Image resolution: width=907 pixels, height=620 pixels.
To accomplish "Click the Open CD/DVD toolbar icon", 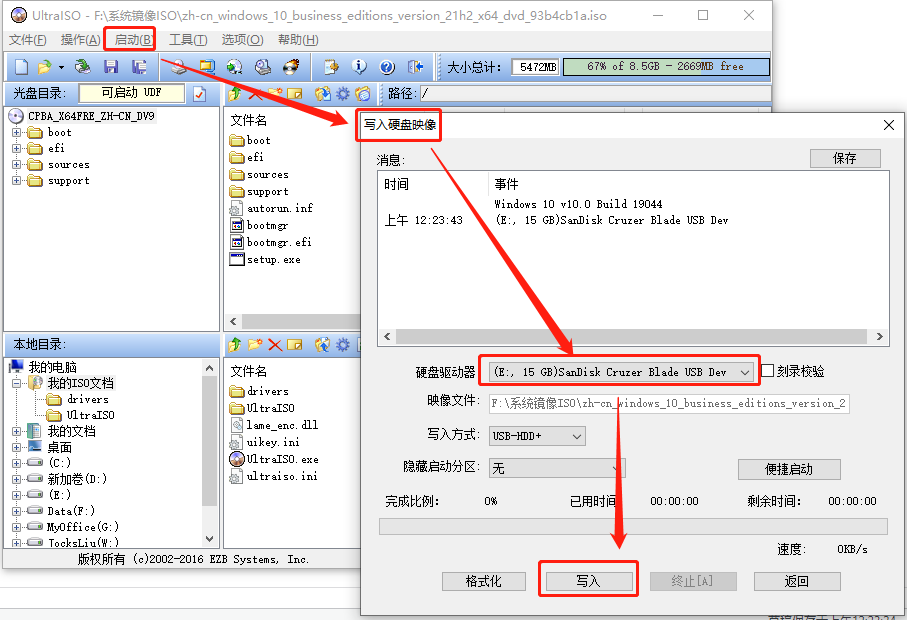I will 83,67.
